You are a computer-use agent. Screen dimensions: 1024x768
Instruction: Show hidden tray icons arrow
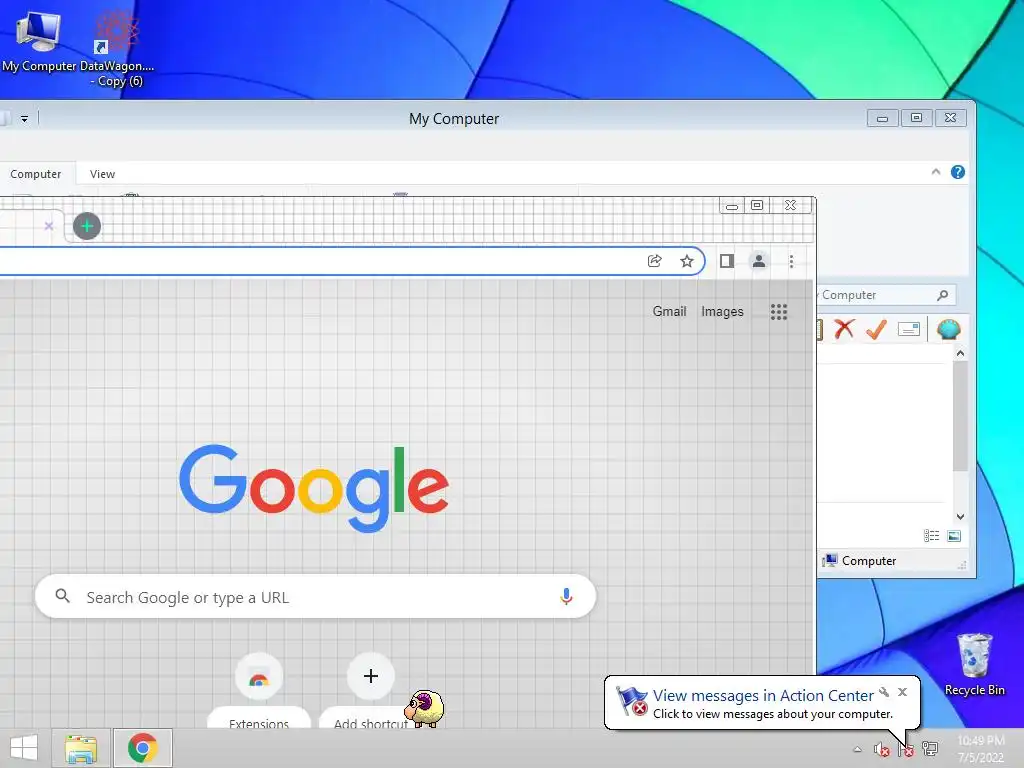point(857,749)
